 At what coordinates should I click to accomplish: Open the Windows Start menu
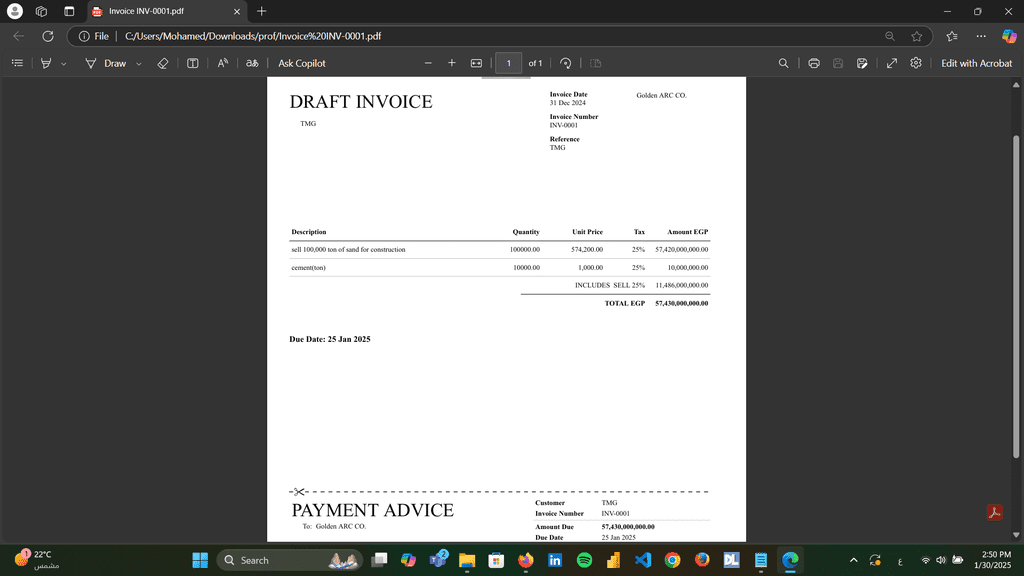click(200, 560)
